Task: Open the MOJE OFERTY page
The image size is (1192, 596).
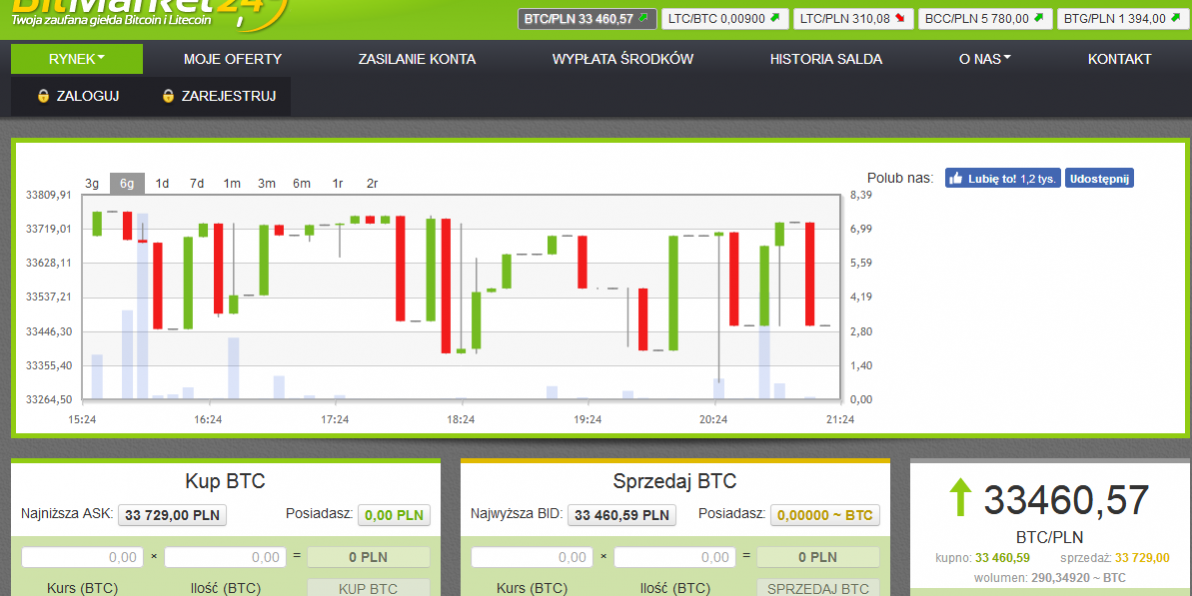Action: (x=233, y=59)
